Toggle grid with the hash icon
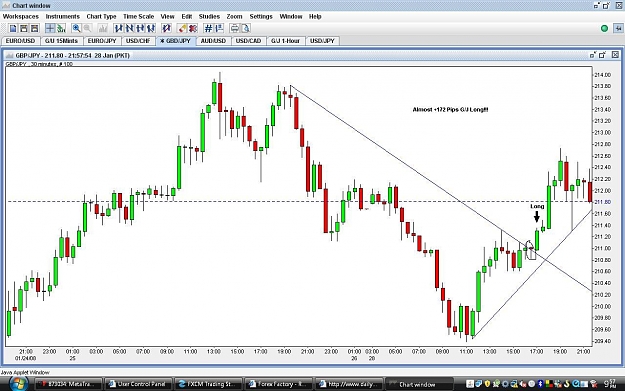 (208, 28)
